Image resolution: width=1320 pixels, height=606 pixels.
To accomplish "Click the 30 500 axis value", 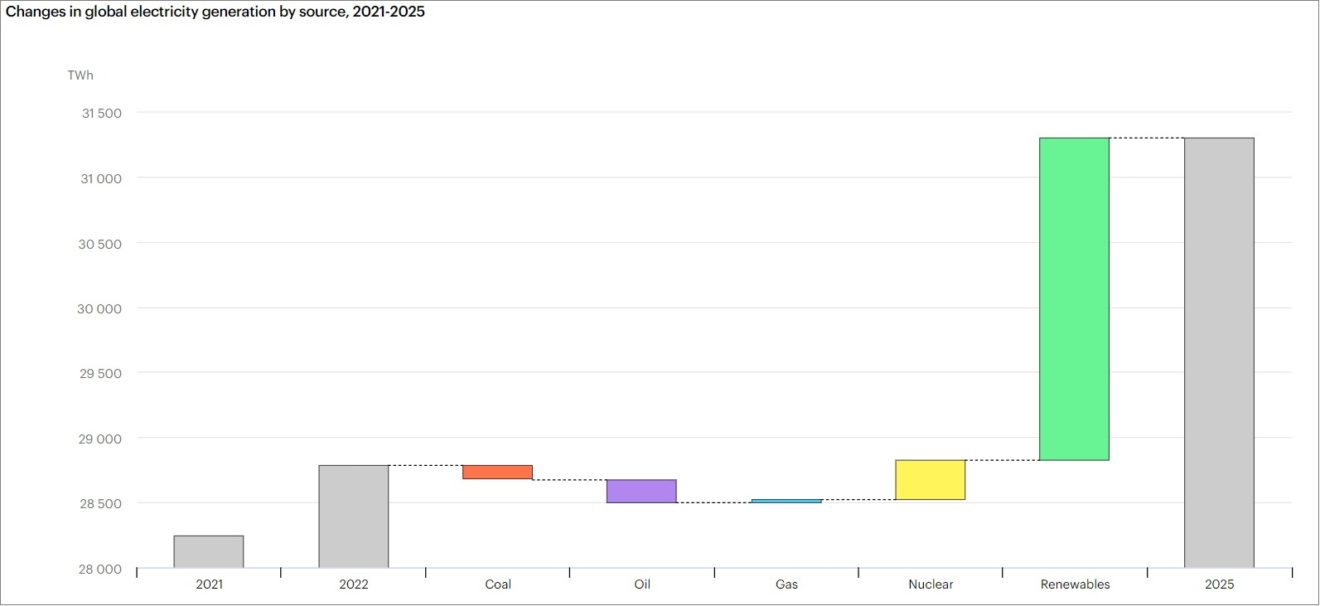I will tap(101, 243).
